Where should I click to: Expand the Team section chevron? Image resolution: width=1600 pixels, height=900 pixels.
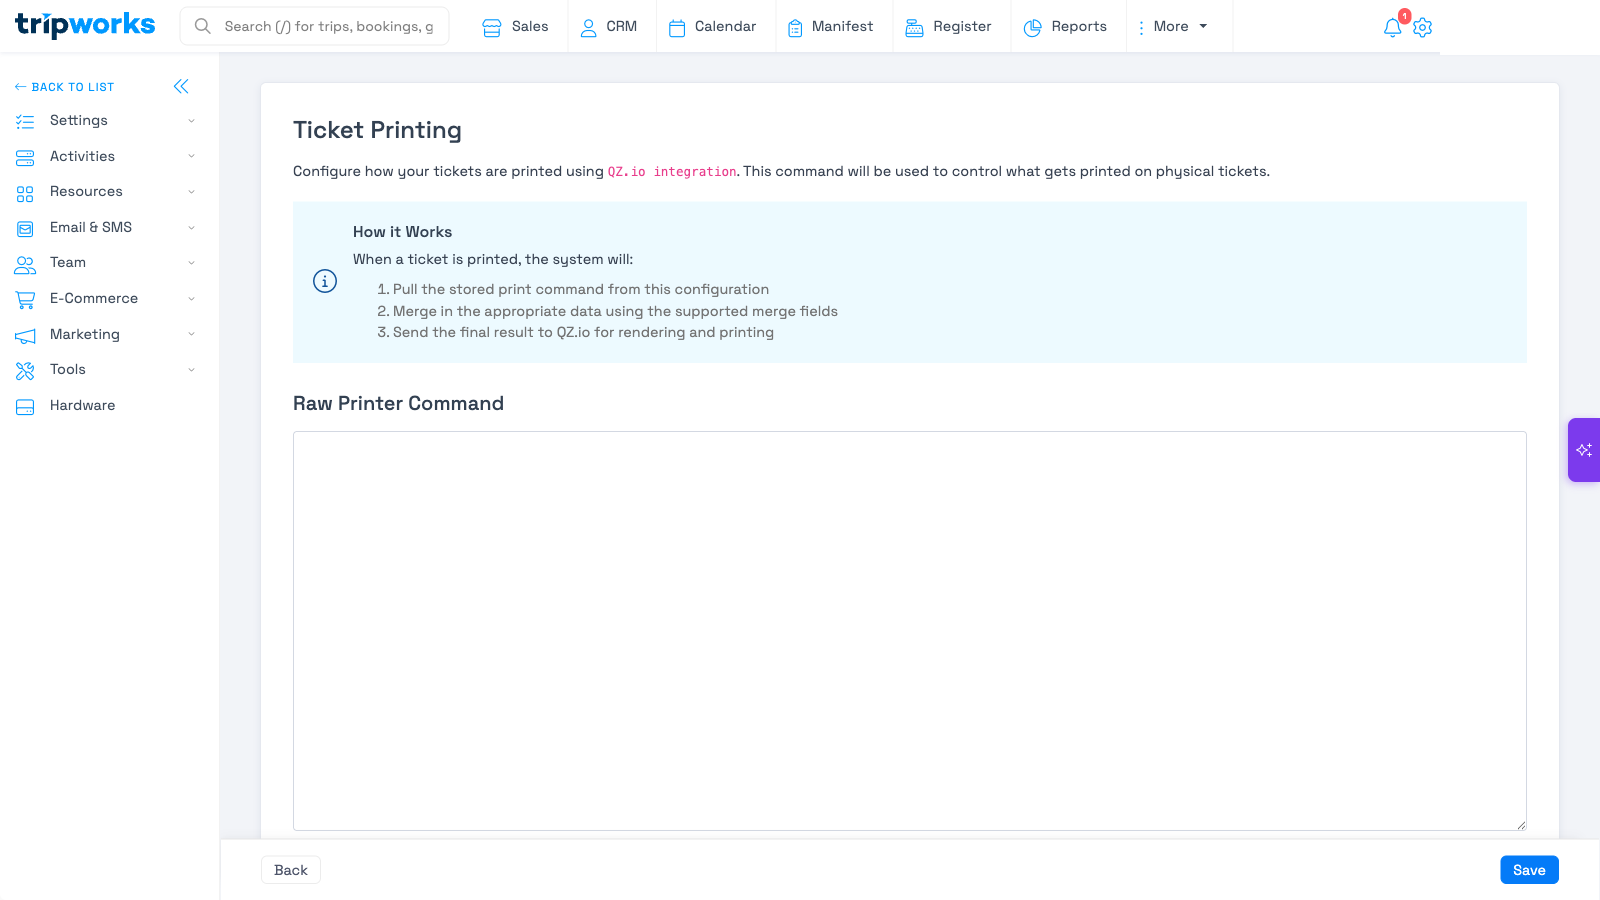(x=191, y=263)
